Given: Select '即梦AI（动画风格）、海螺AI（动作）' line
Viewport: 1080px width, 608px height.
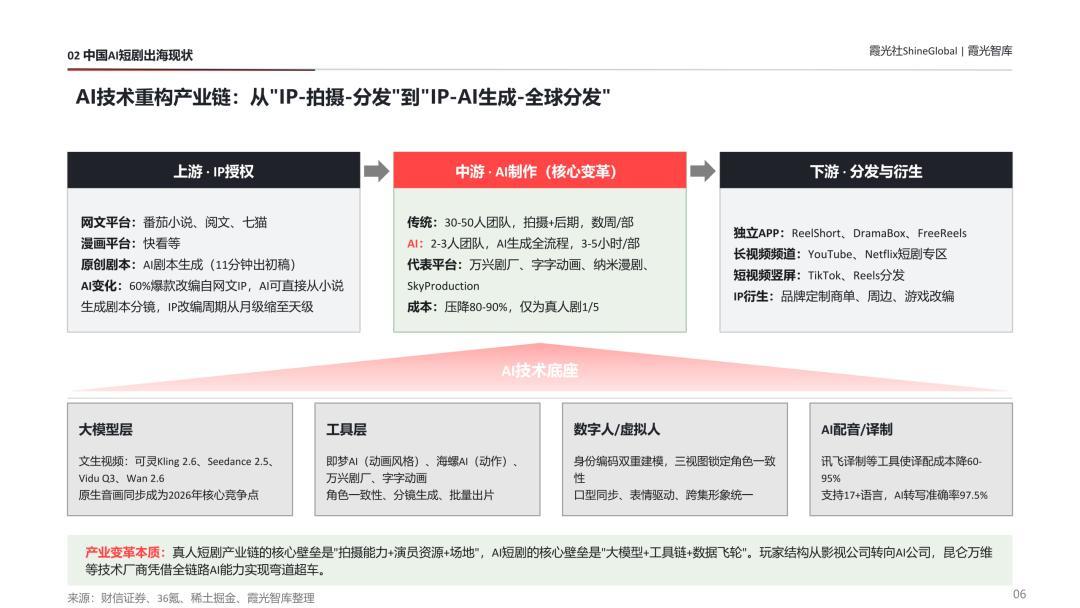Looking at the screenshot, I should 422,461.
